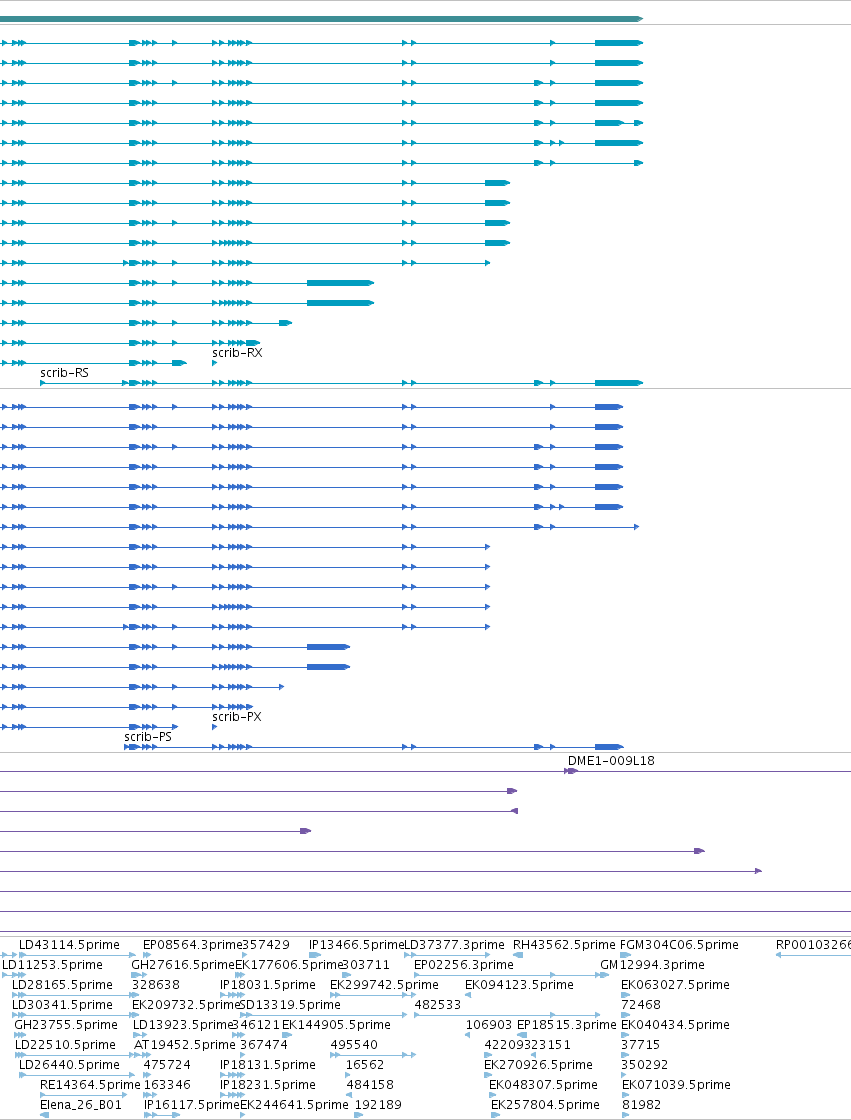Click the 16562 feature label
The height and width of the screenshot is (1120, 851).
pos(365,1065)
